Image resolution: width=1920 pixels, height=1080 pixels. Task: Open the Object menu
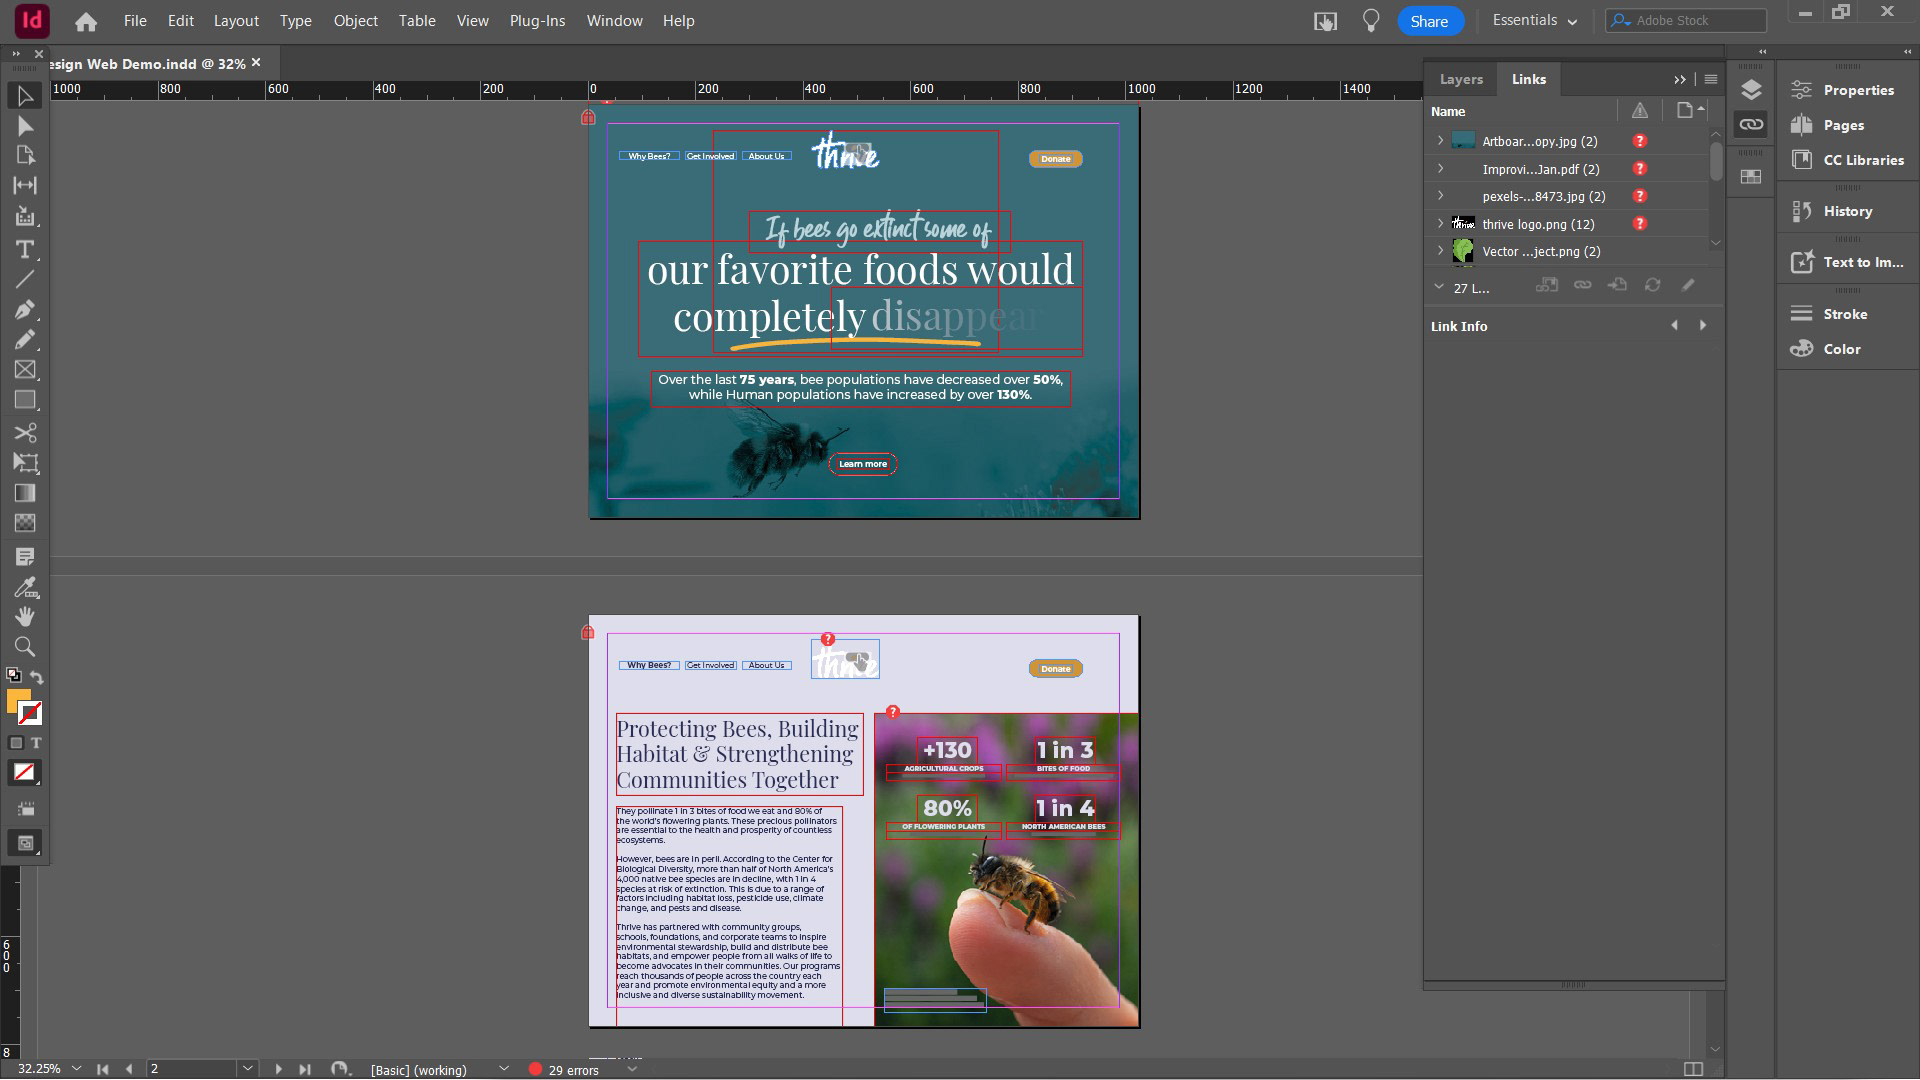(355, 21)
